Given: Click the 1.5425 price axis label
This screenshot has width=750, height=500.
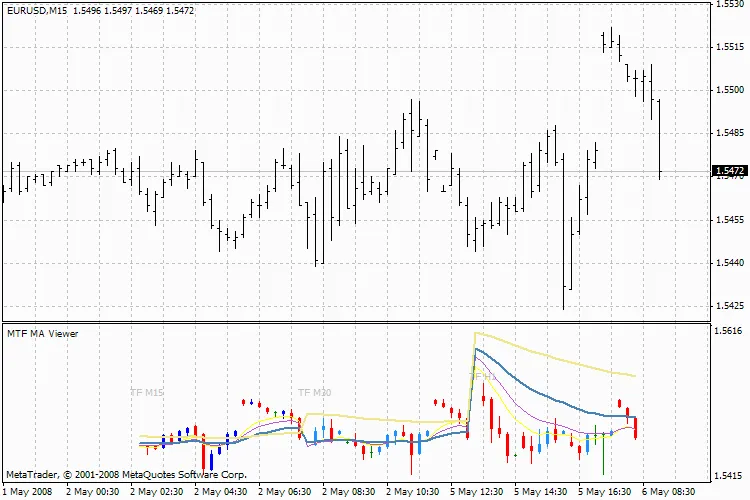Looking at the screenshot, I should click(729, 306).
